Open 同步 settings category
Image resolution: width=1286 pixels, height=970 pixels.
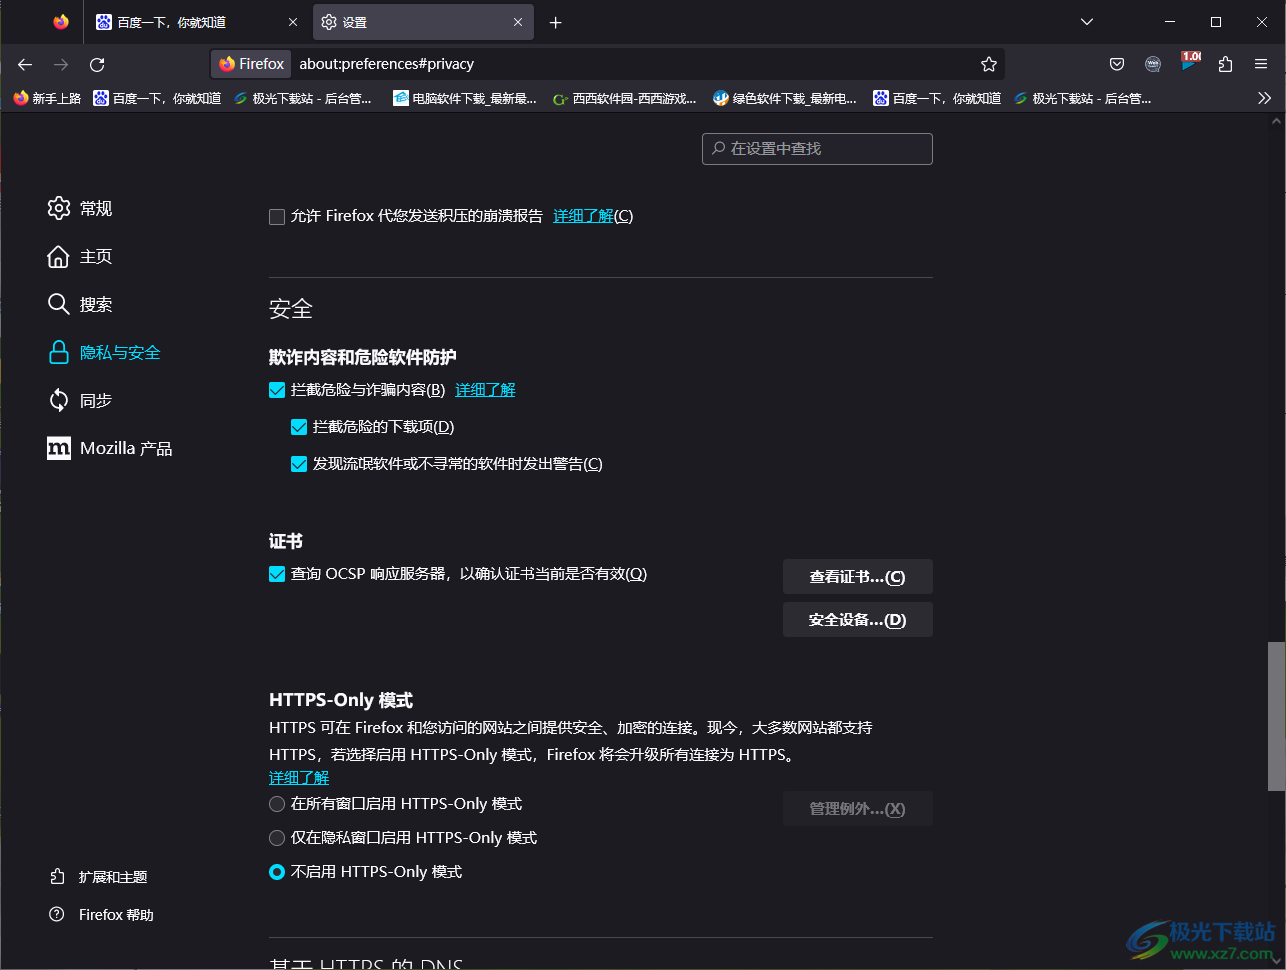click(80, 400)
